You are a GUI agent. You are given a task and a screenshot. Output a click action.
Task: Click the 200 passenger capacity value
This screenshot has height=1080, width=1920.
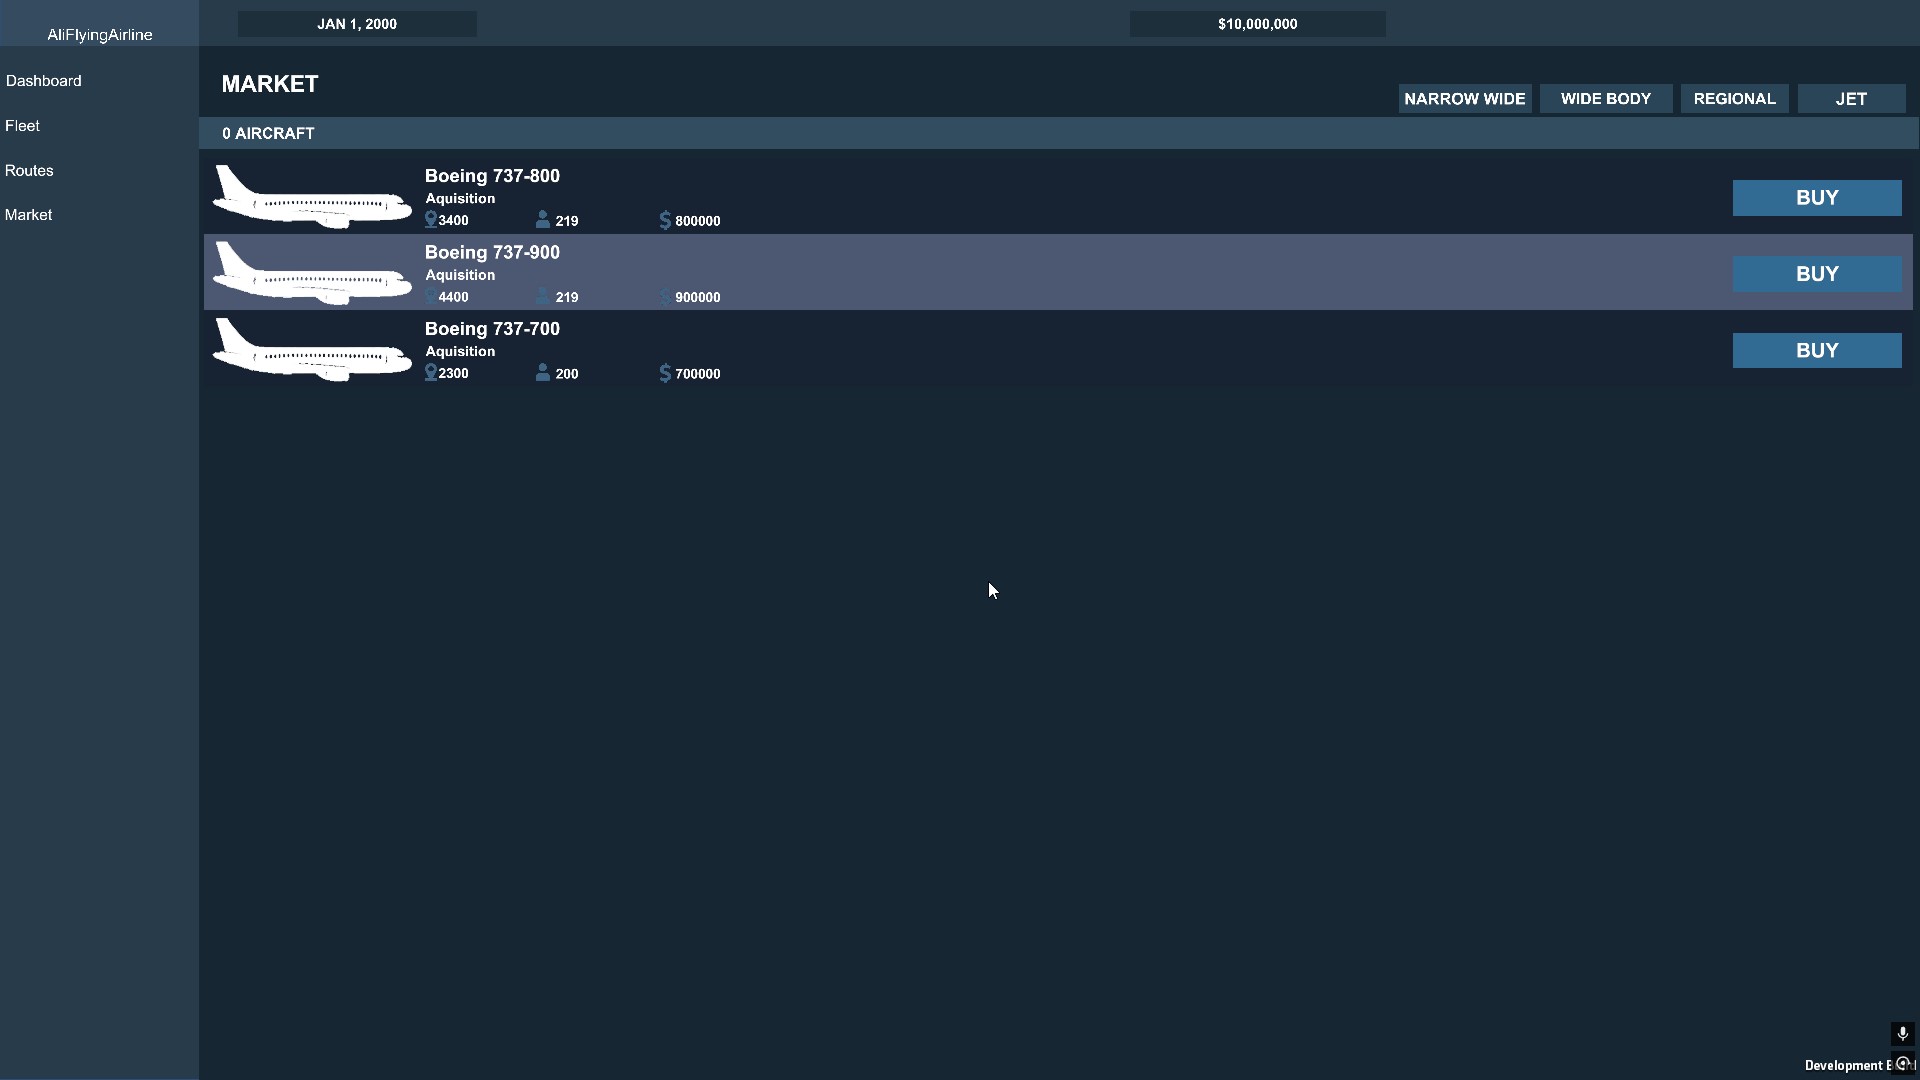coord(567,374)
